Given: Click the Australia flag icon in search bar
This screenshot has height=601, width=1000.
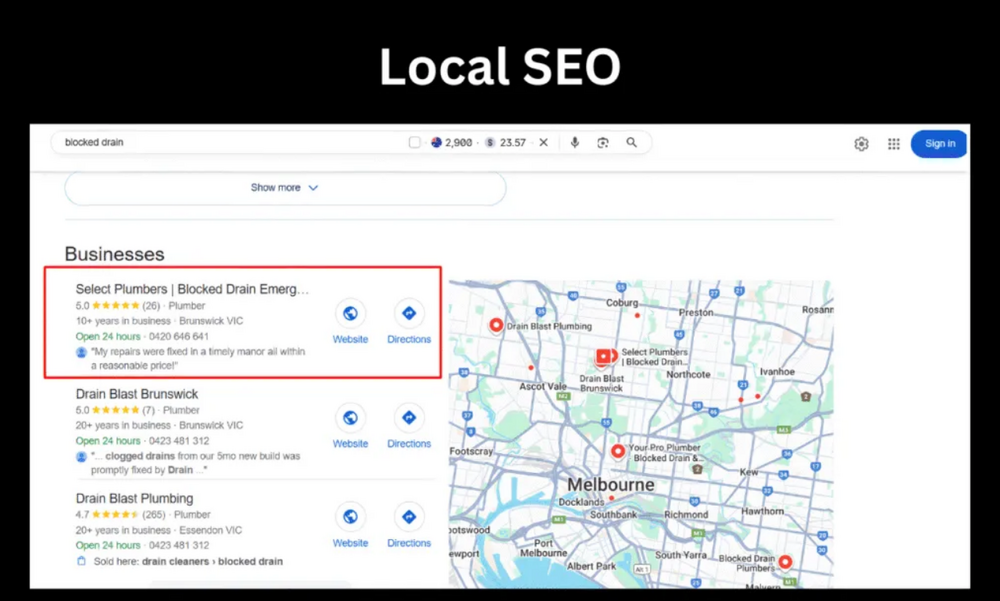Looking at the screenshot, I should pyautogui.click(x=436, y=142).
